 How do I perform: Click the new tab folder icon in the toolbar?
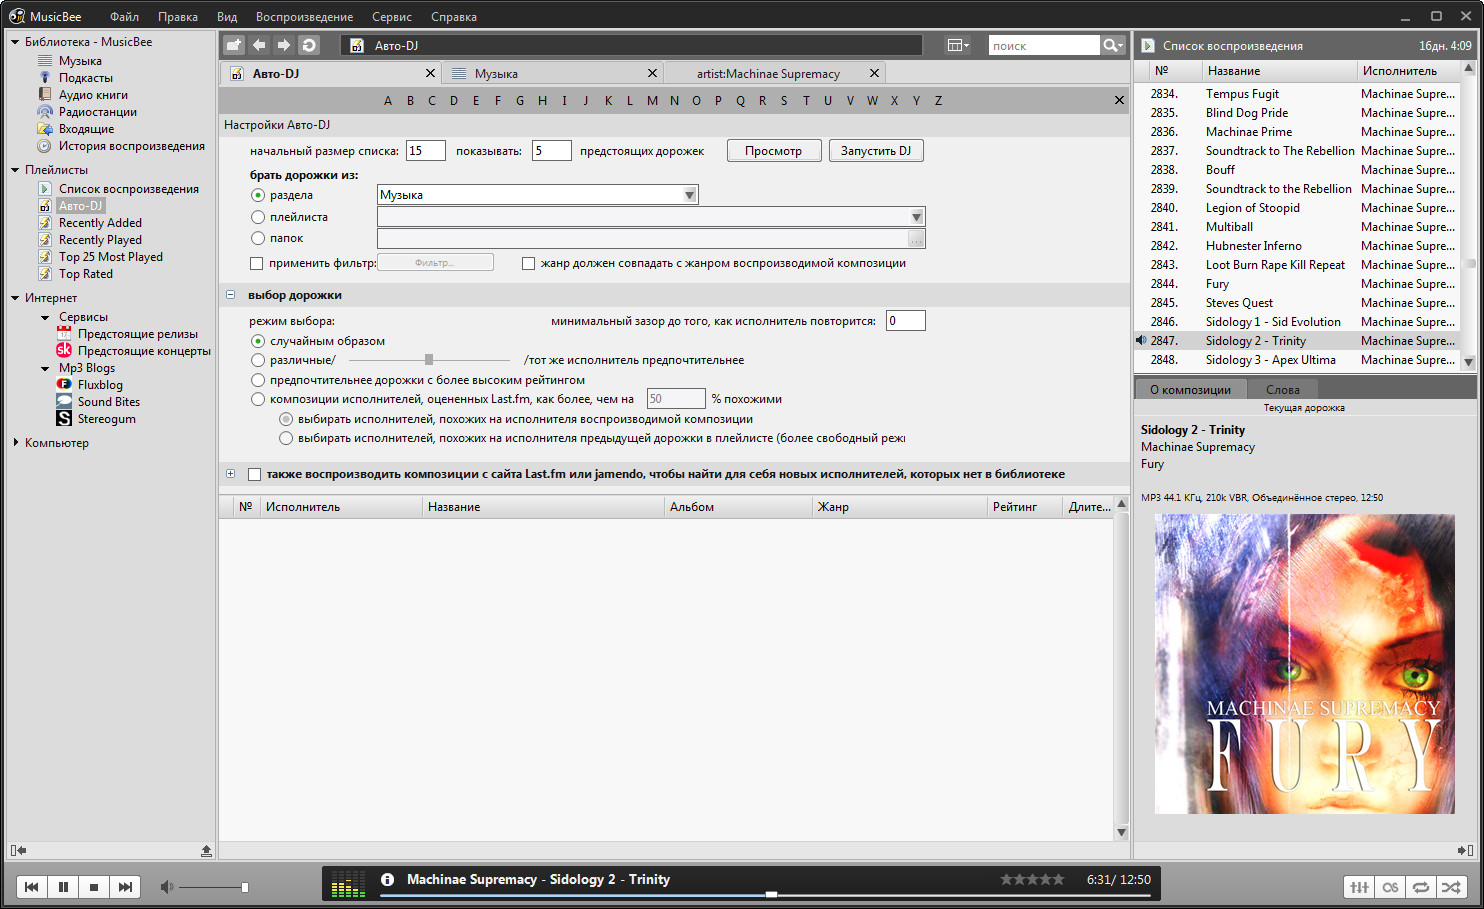tap(234, 45)
